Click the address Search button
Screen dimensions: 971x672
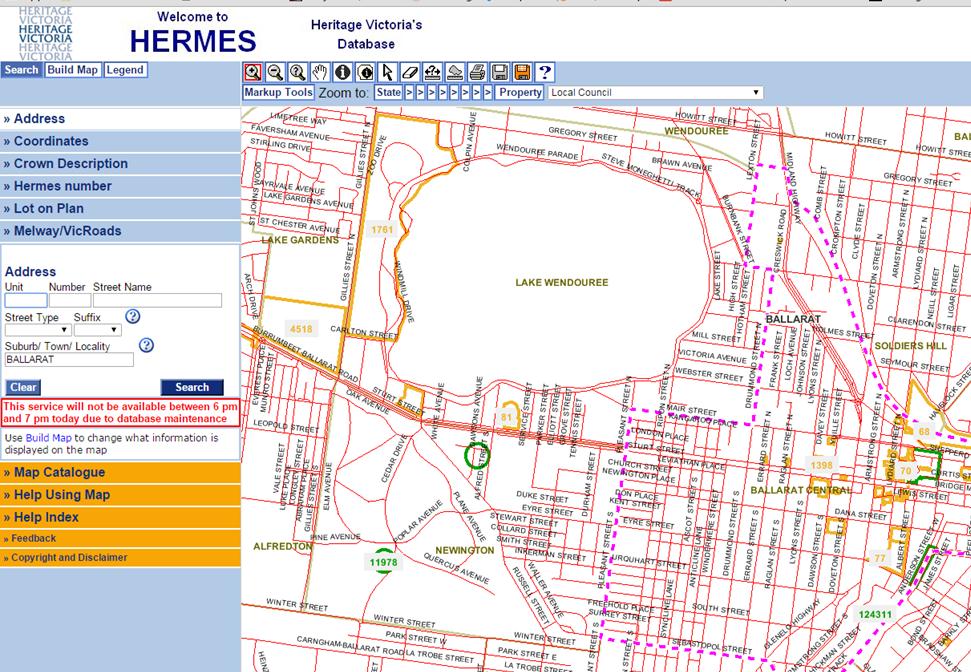pyautogui.click(x=192, y=387)
